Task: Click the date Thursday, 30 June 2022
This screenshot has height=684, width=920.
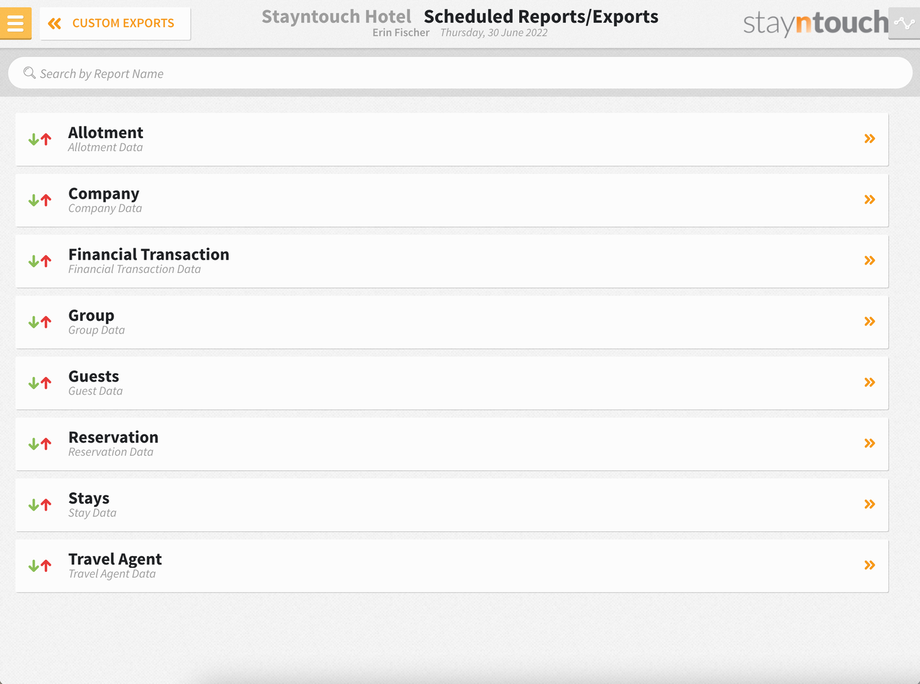Action: pyautogui.click(x=493, y=33)
